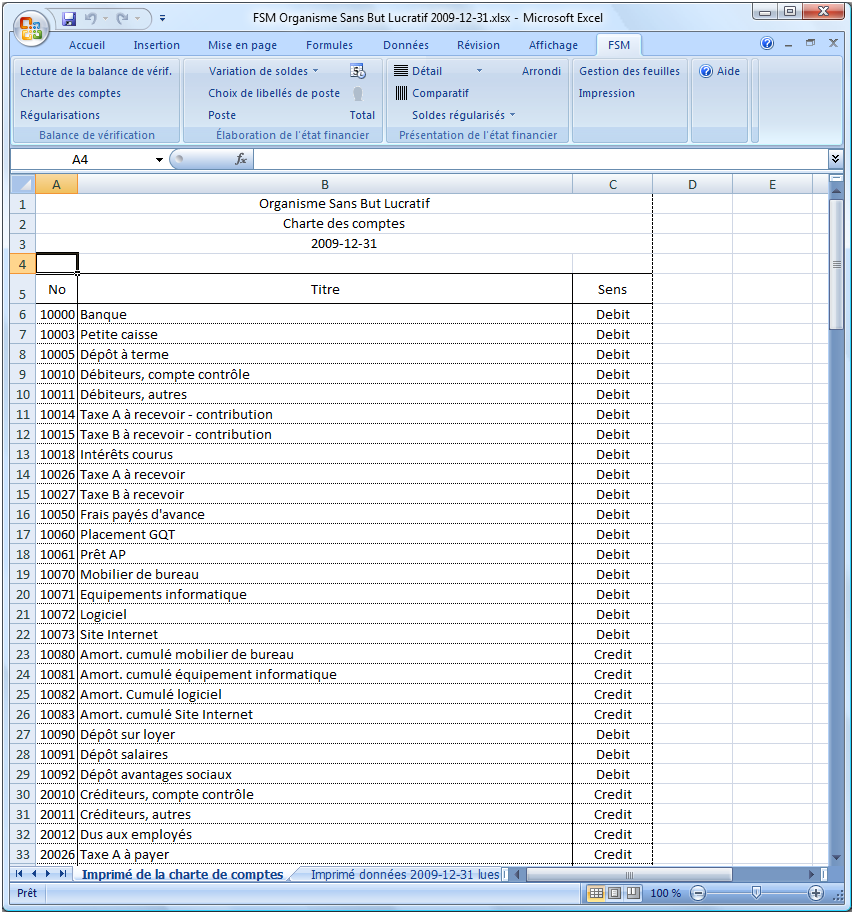Click the zoom slider handle

[x=757, y=893]
